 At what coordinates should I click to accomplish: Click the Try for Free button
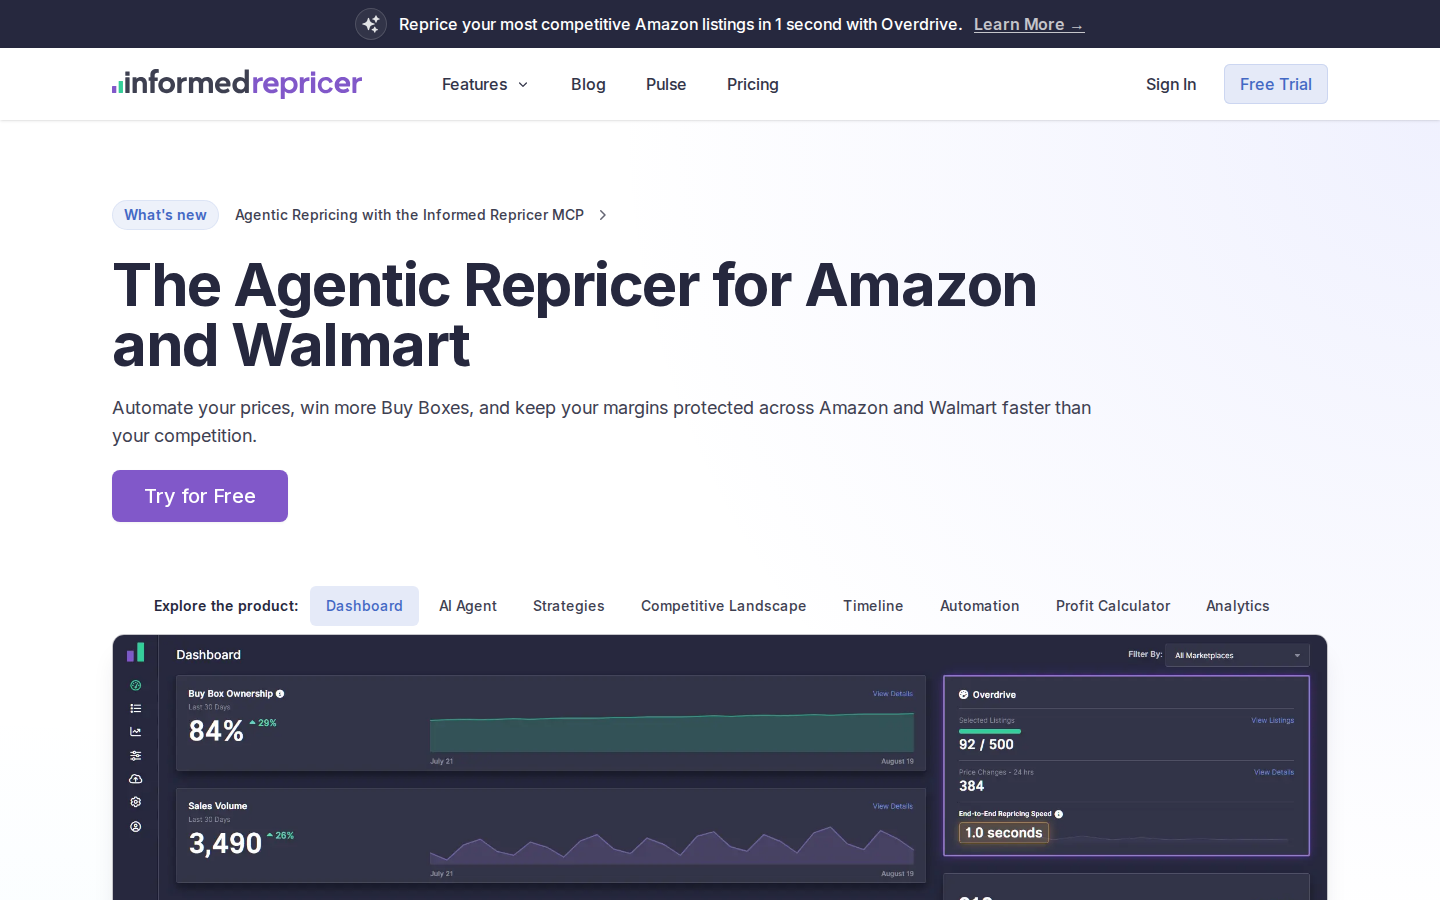click(200, 496)
